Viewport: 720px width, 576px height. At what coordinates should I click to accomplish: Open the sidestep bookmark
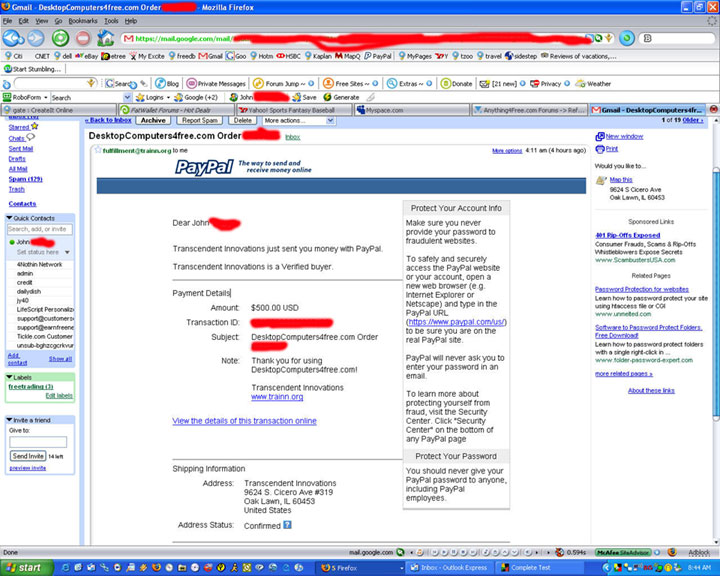pos(521,56)
